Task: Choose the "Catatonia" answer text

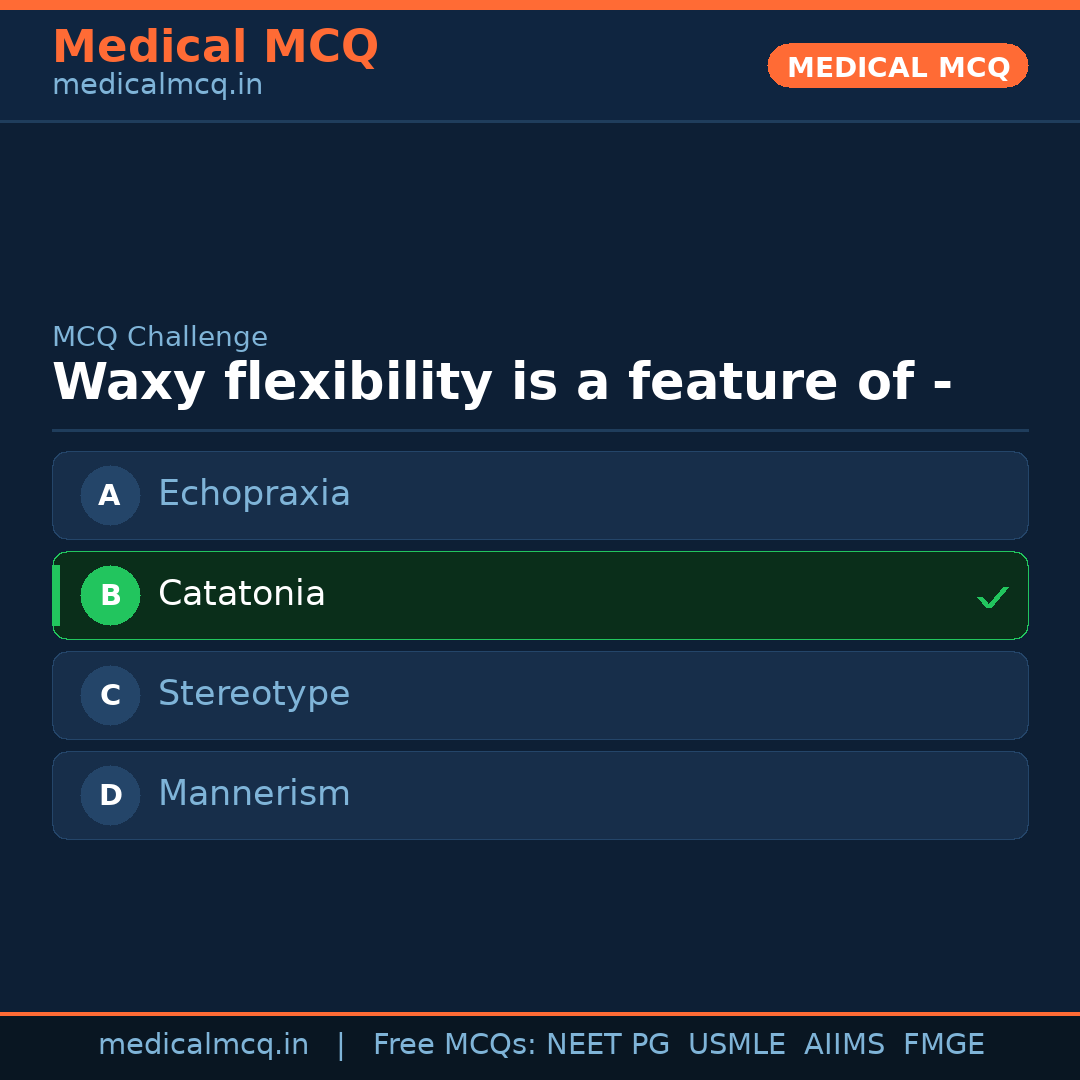Action: [241, 594]
